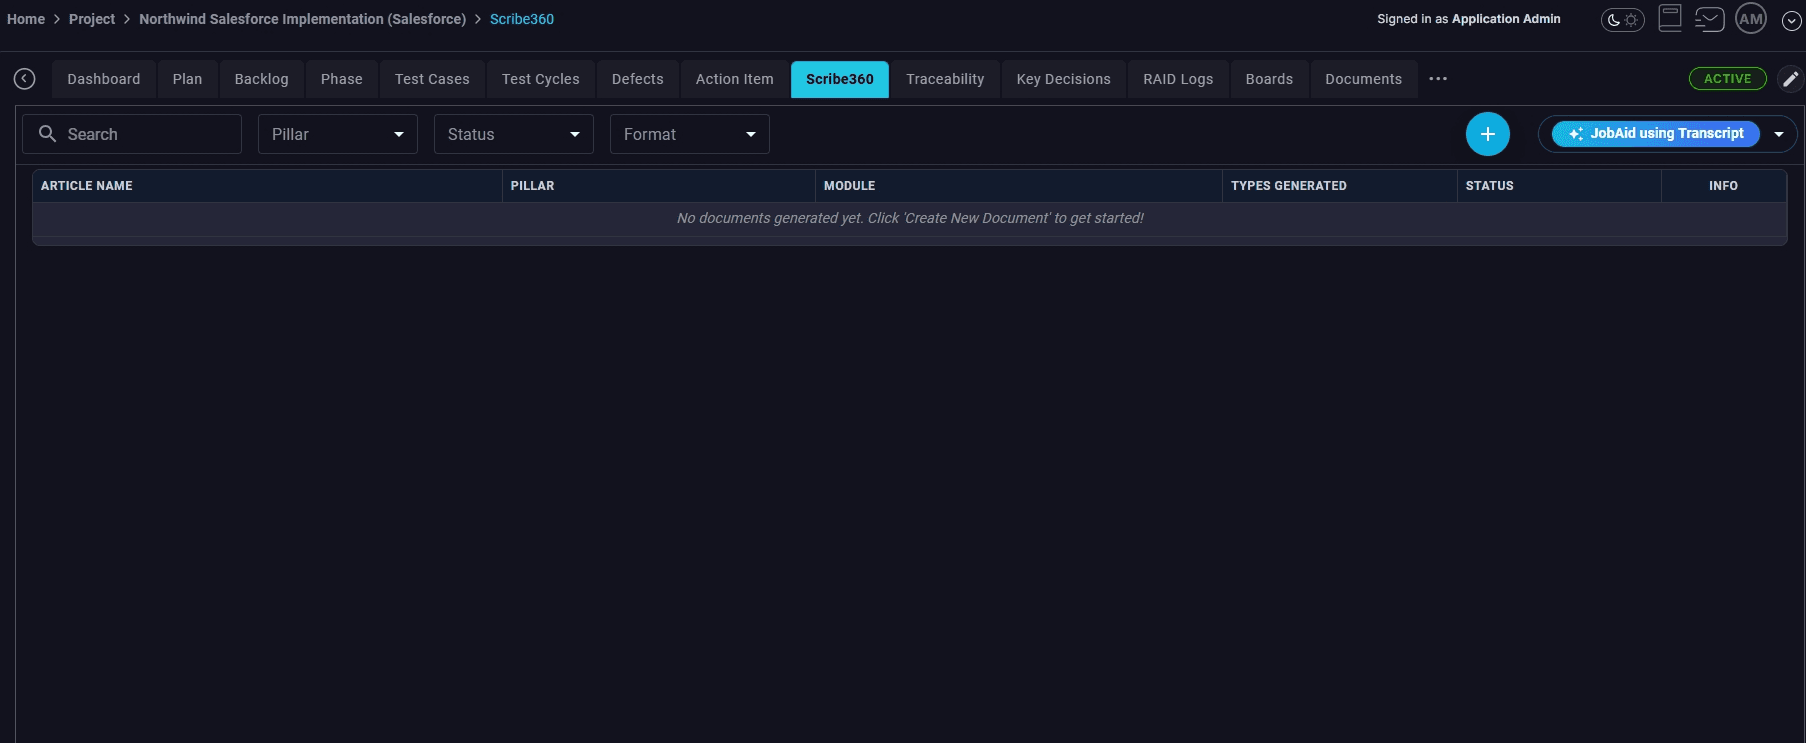Click the AM user avatar
The height and width of the screenshot is (743, 1806).
click(x=1751, y=19)
